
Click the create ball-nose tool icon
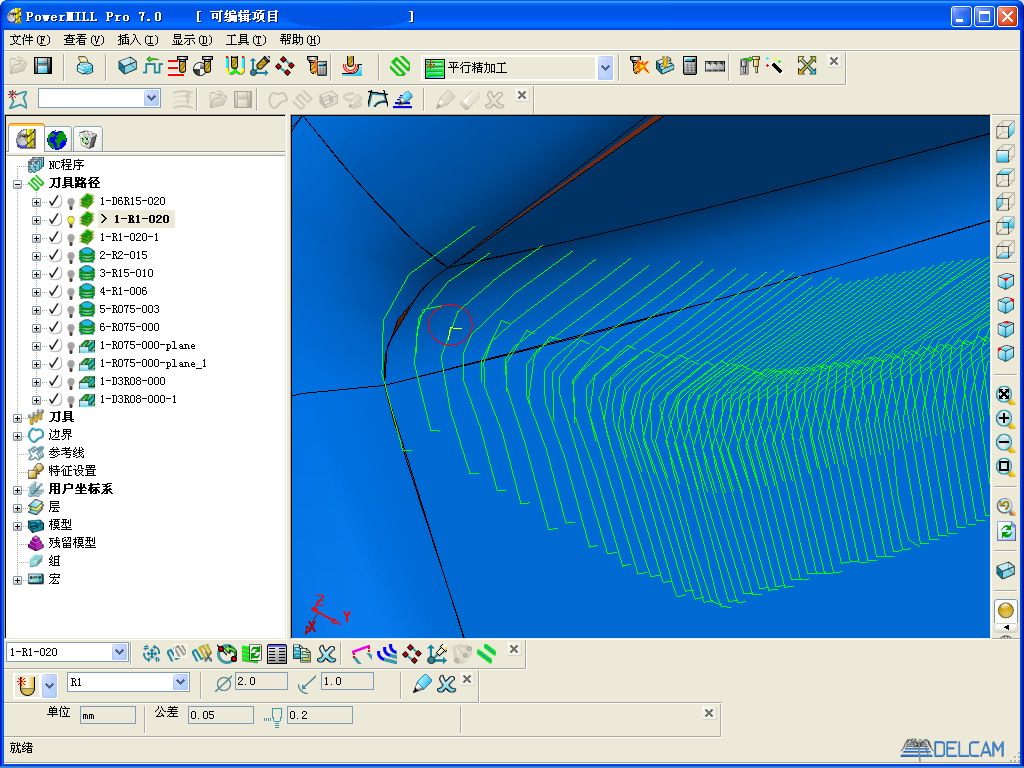click(27, 685)
